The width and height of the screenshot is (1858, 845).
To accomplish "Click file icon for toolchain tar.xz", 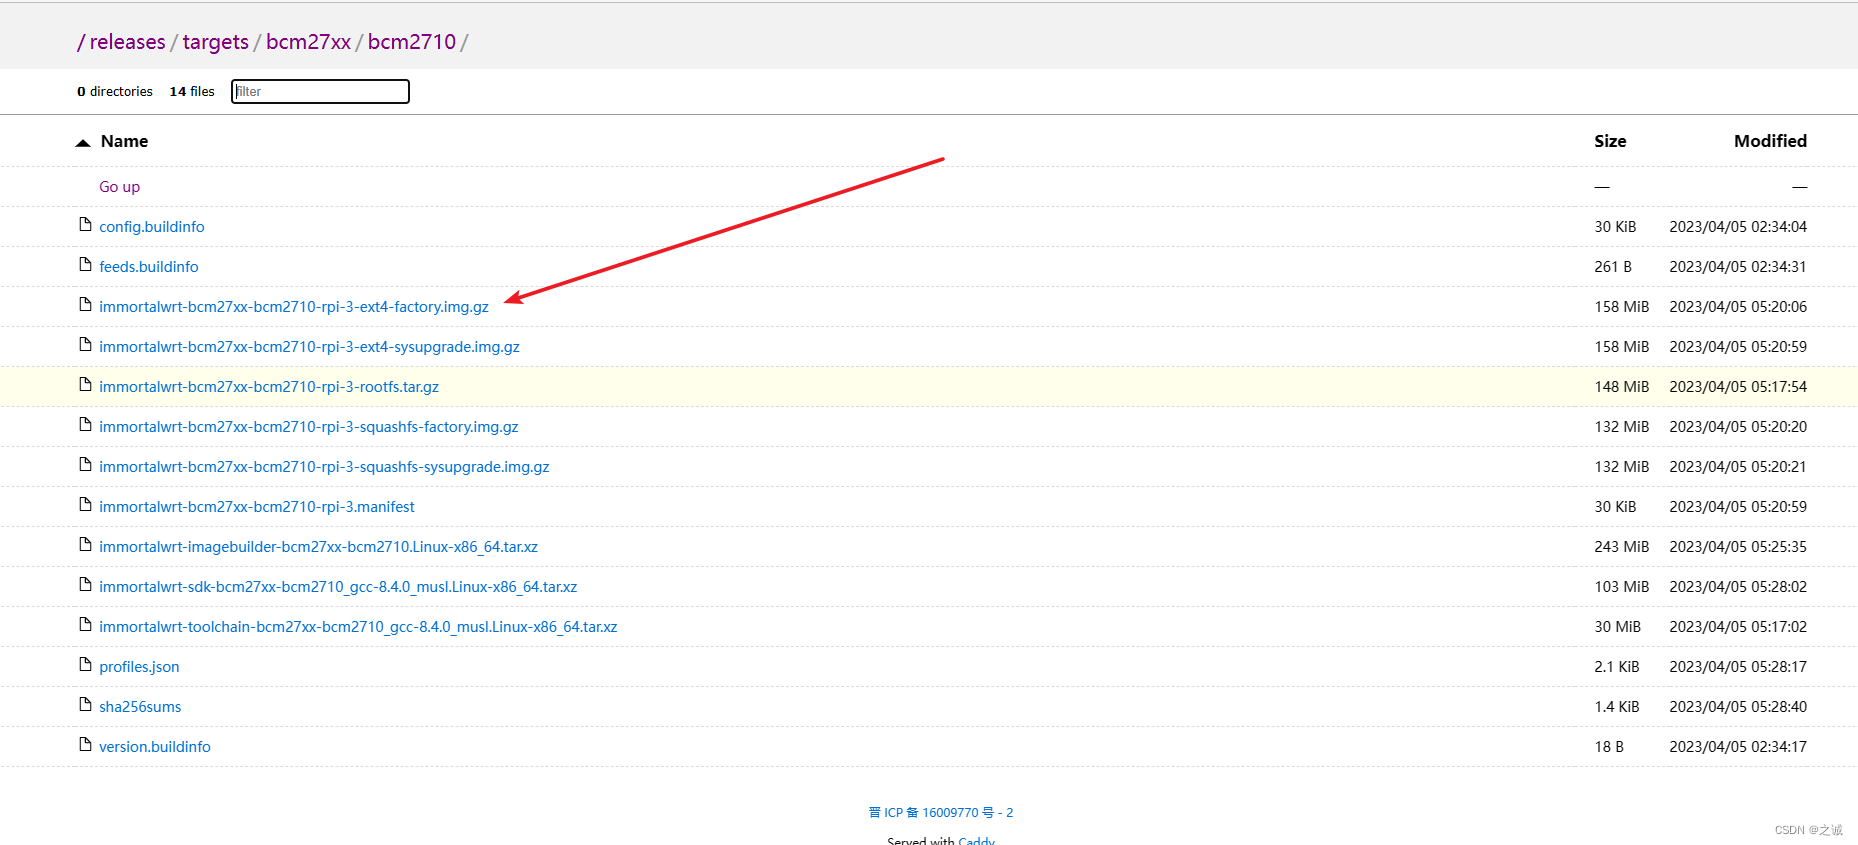I will coord(85,625).
